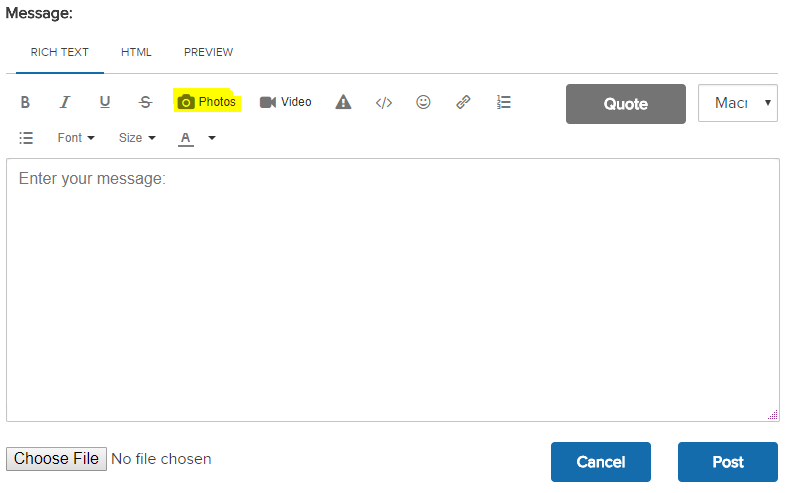Expand the text color picker arrow

[x=212, y=138]
